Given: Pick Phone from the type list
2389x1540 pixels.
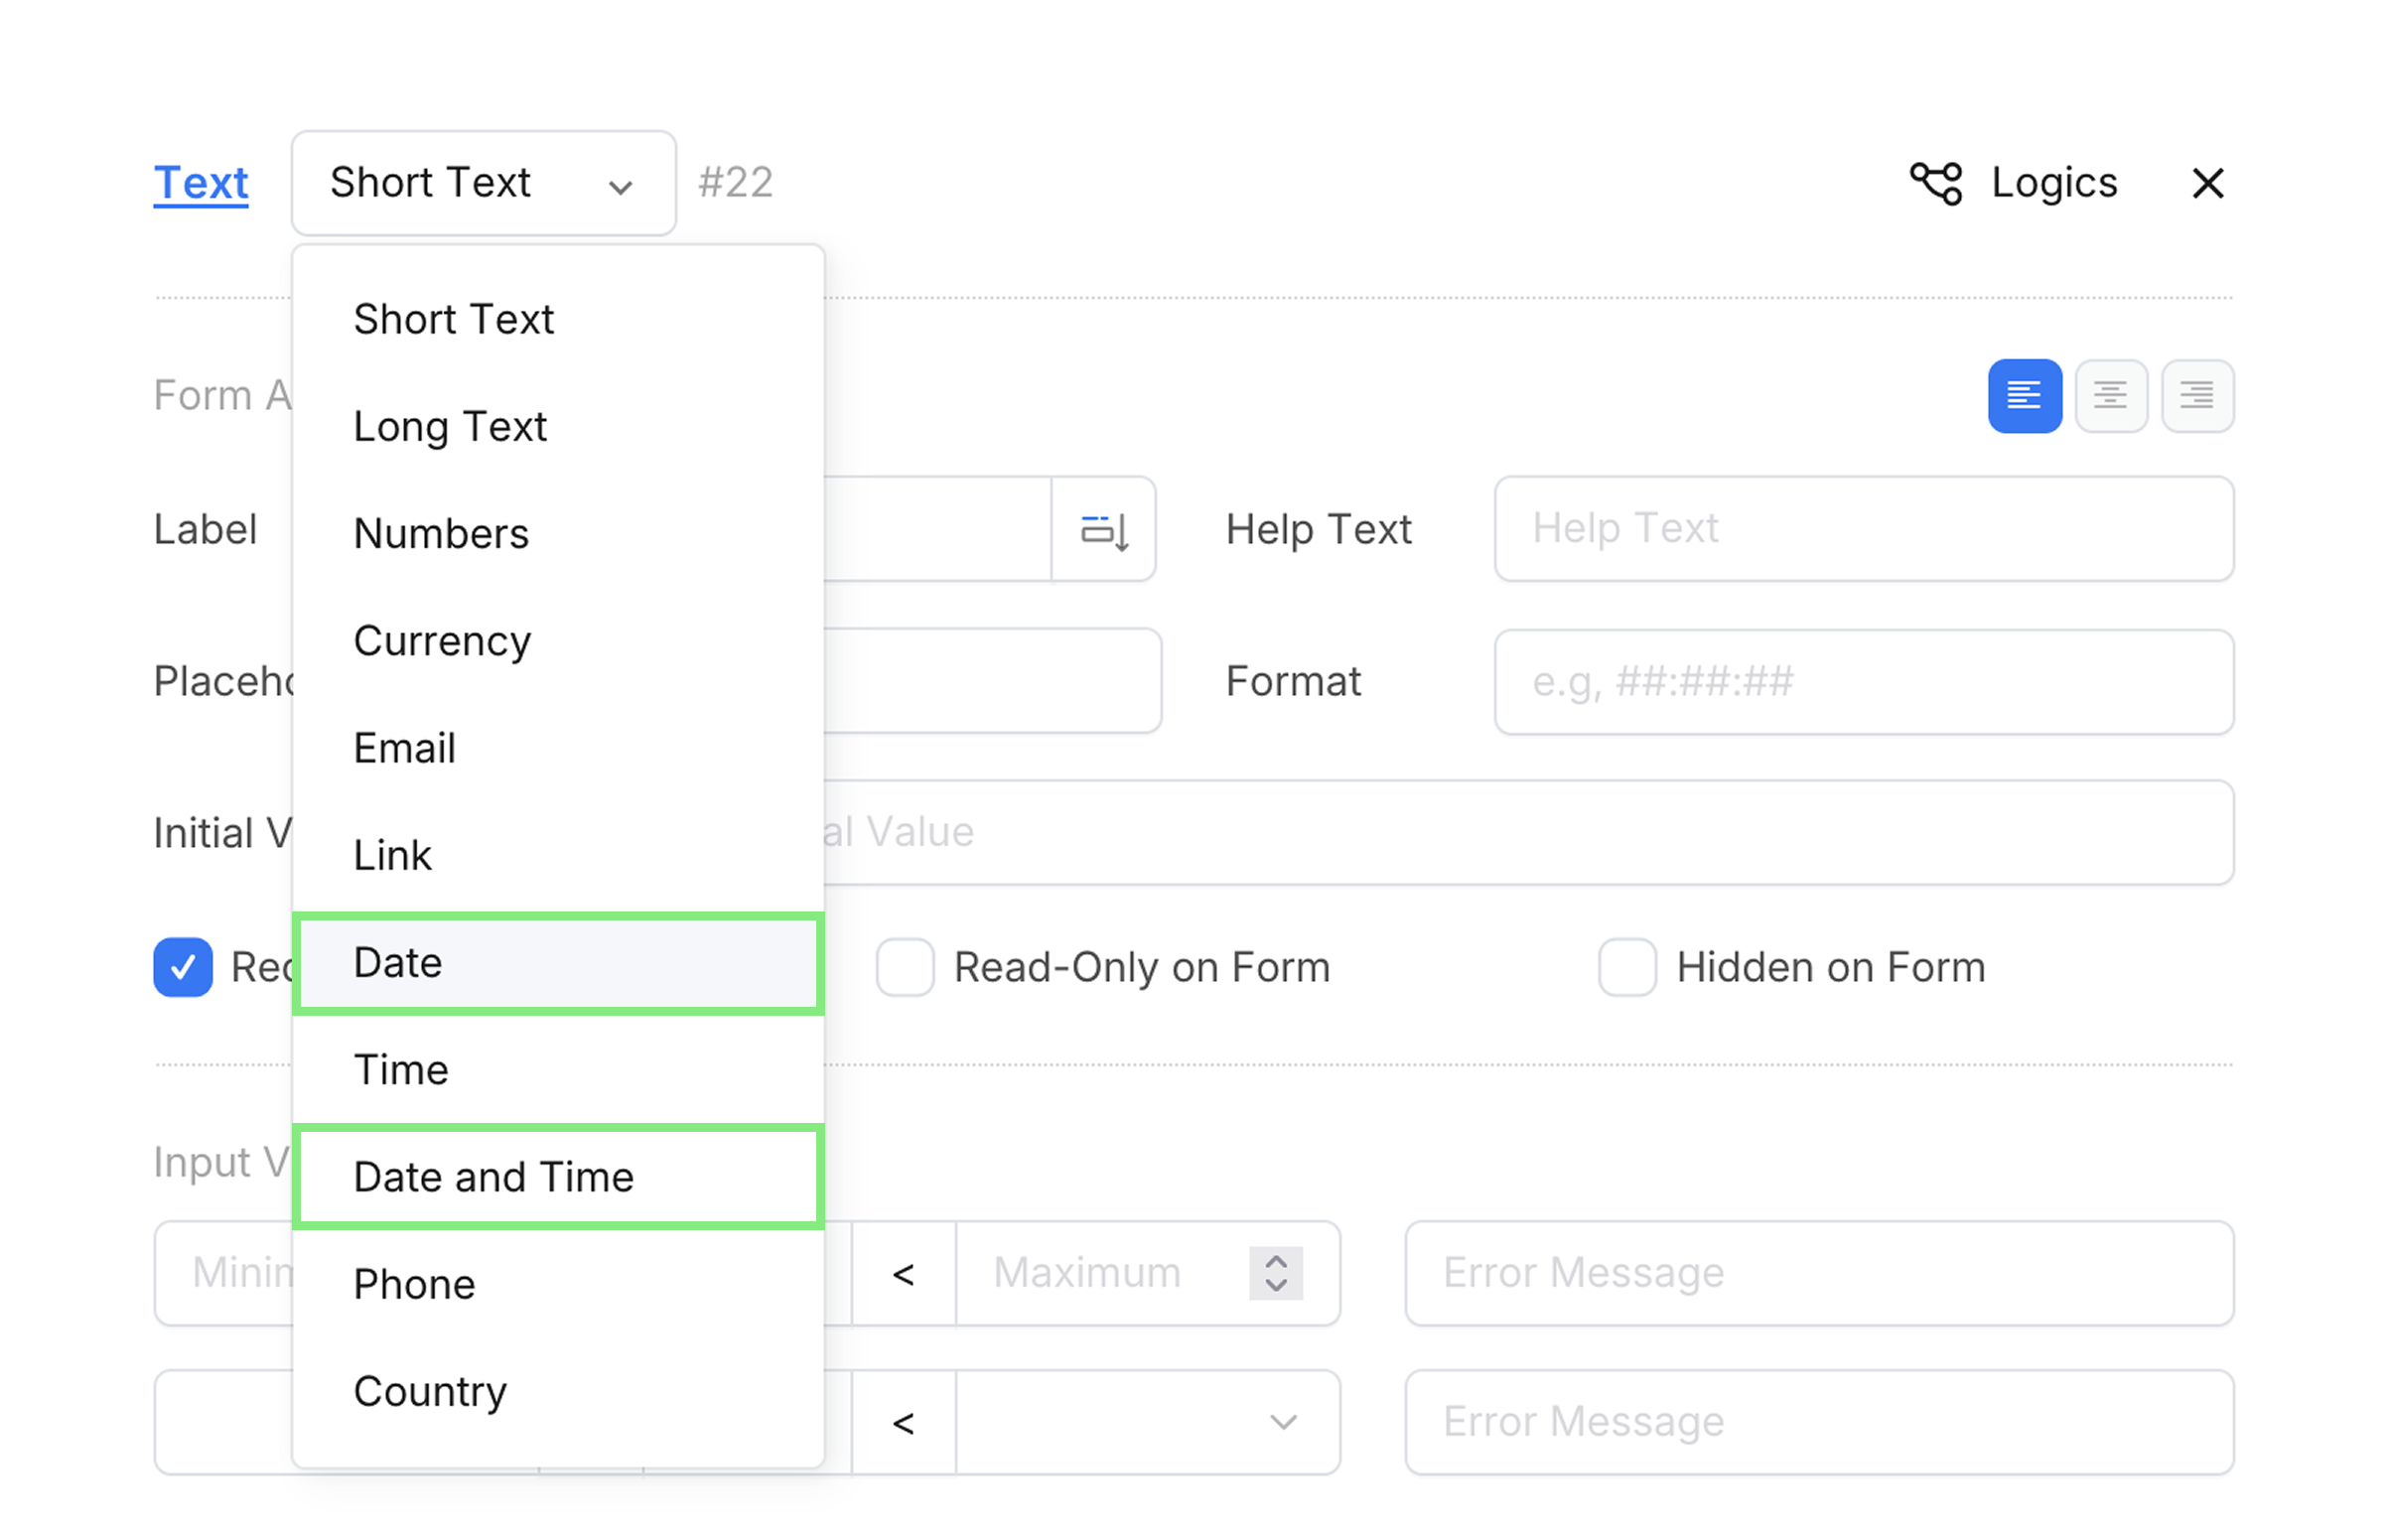Looking at the screenshot, I should pyautogui.click(x=414, y=1284).
